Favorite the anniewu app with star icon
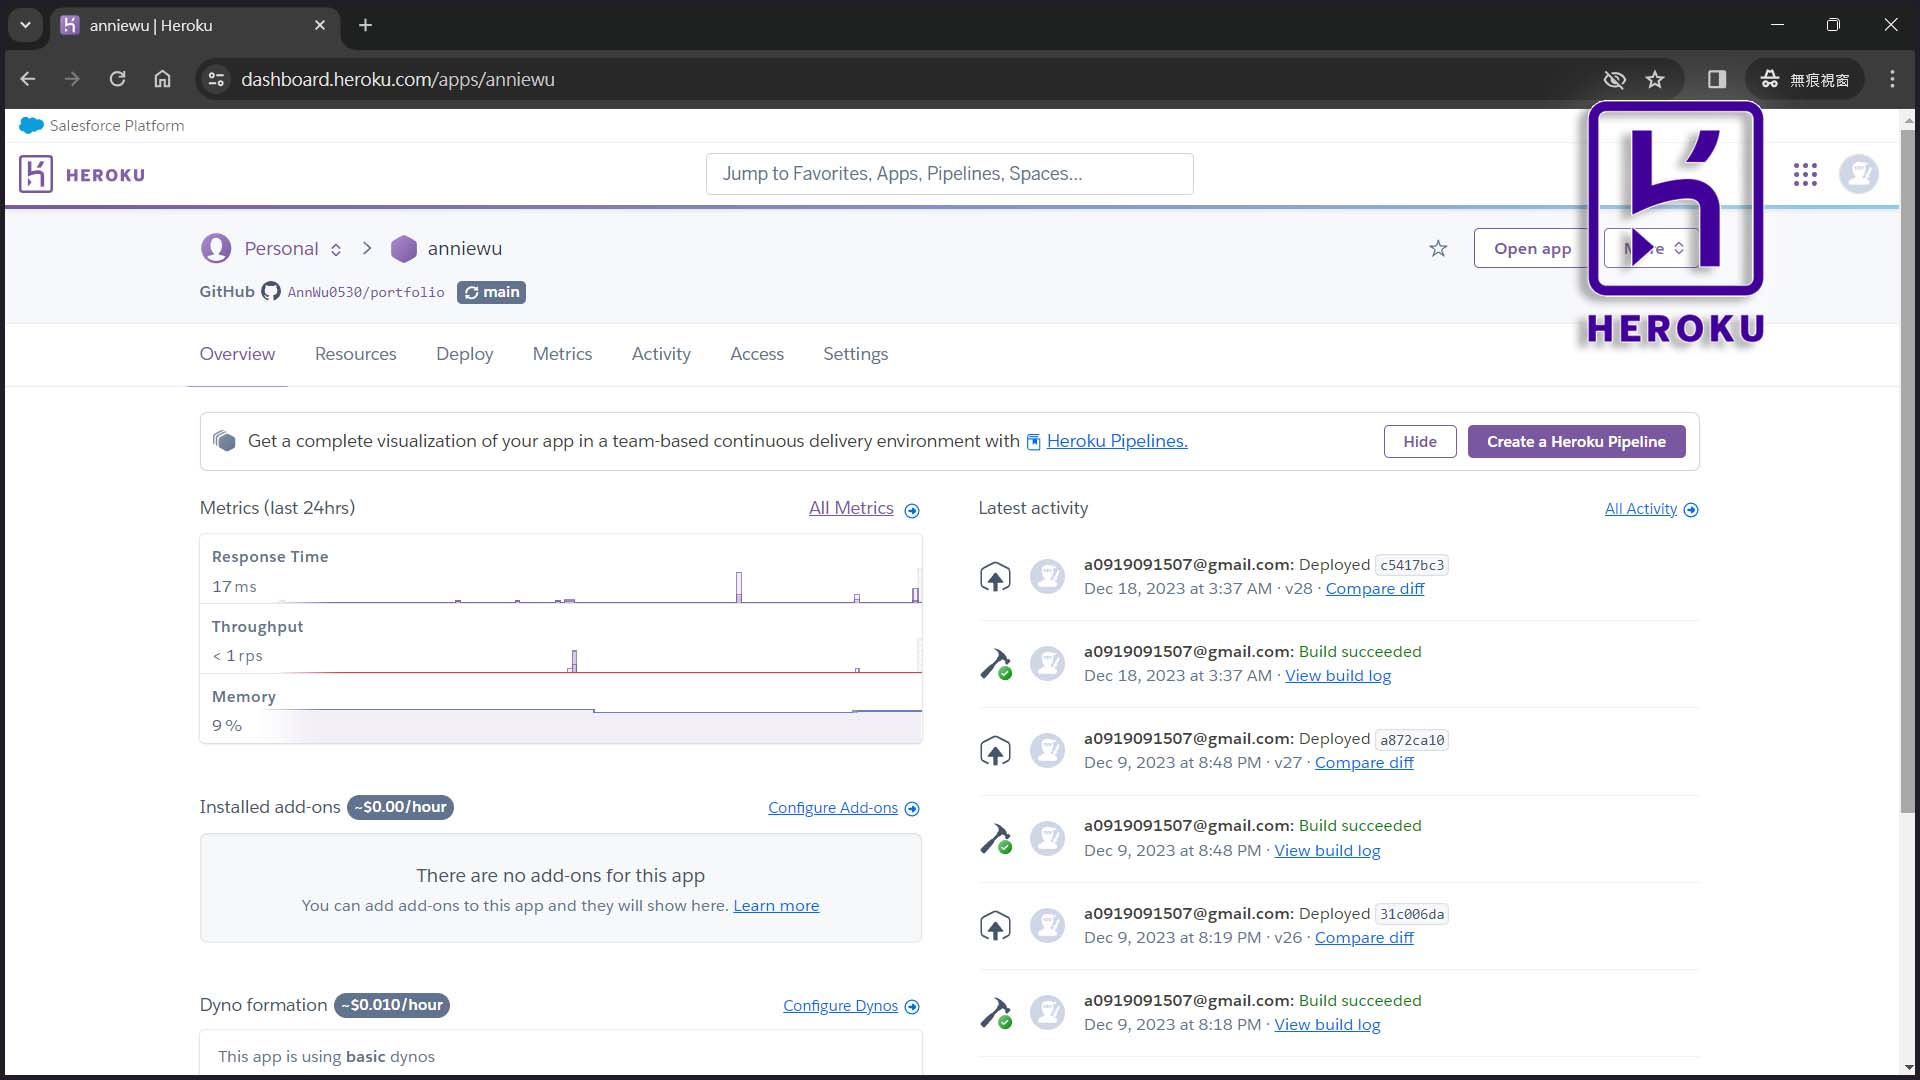This screenshot has height=1080, width=1920. tap(1438, 248)
